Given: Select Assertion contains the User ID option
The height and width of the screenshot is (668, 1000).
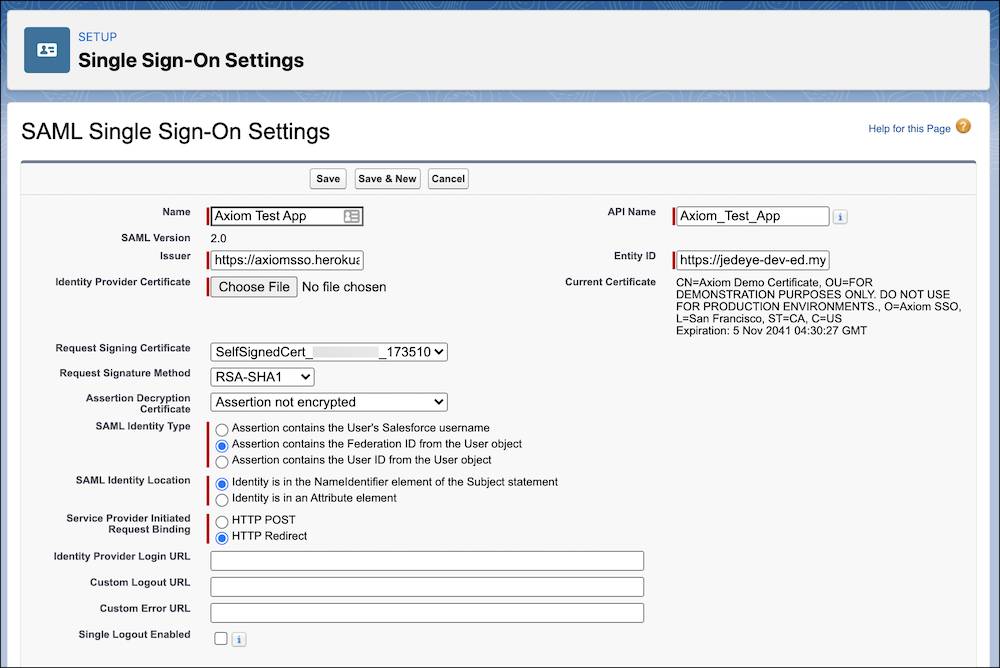Looking at the screenshot, I should [222, 462].
